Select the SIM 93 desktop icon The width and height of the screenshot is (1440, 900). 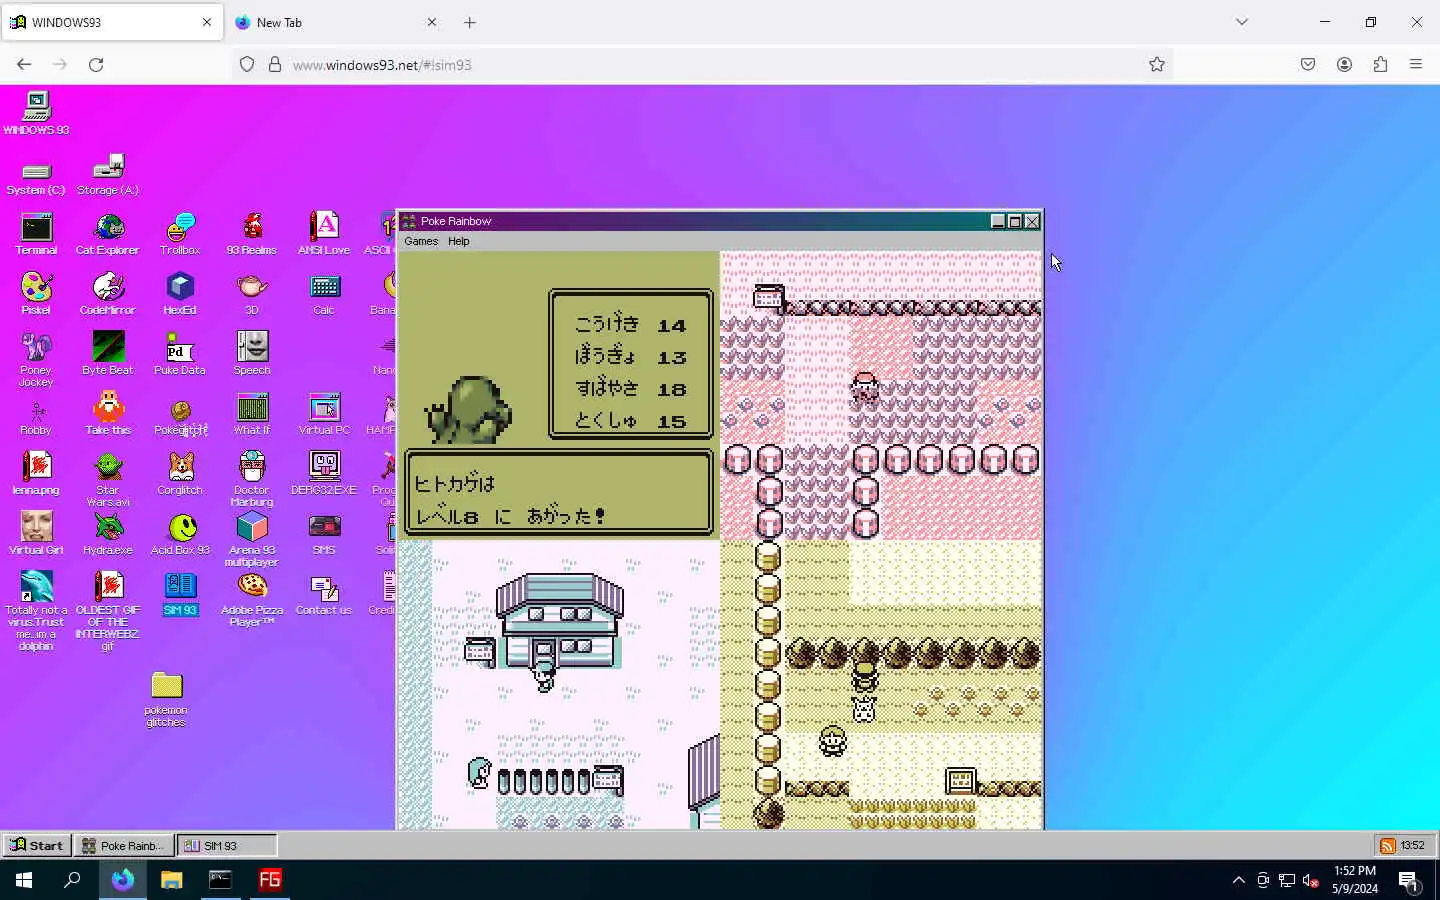pyautogui.click(x=180, y=595)
